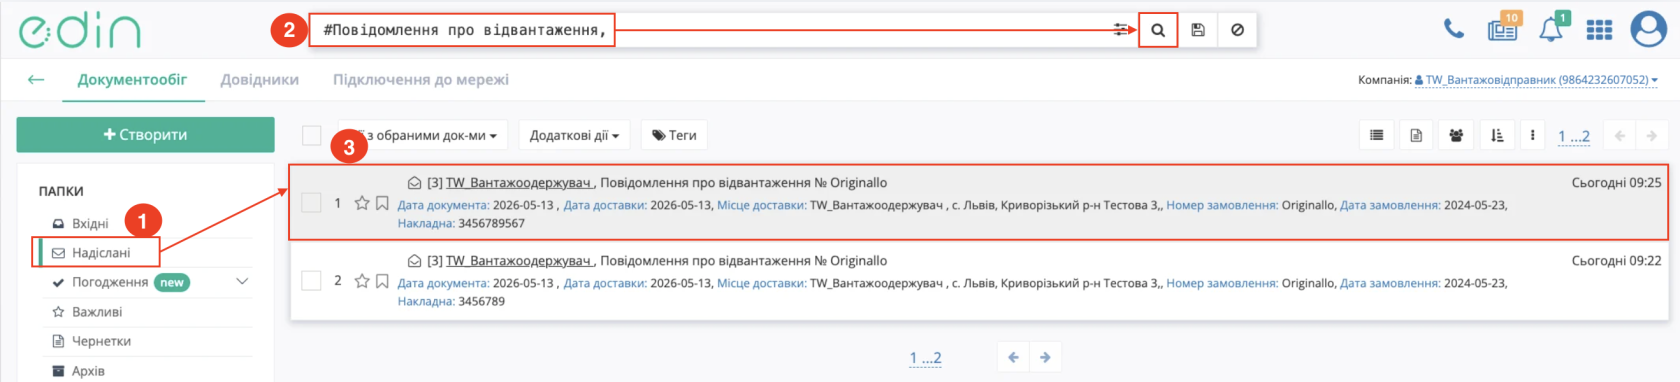1680x382 pixels.
Task: Open TW_Вантажоодержувач link in row 2
Action: pos(519,260)
